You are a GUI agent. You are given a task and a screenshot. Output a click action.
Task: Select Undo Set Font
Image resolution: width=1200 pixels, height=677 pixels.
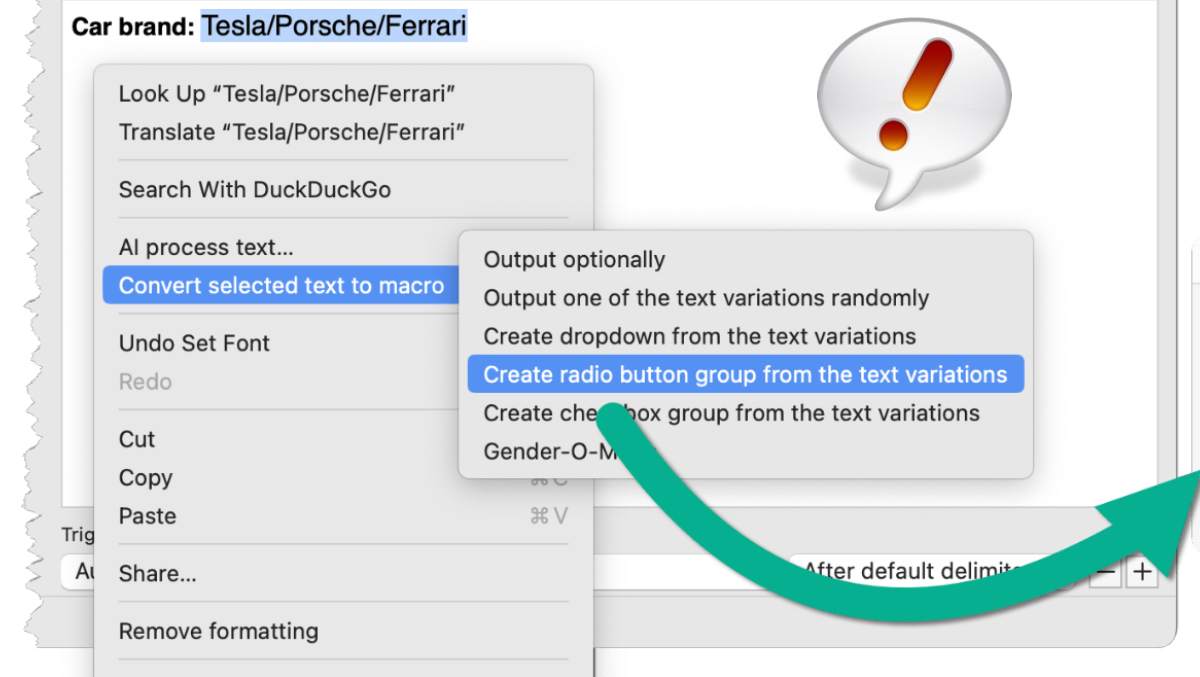coord(194,343)
